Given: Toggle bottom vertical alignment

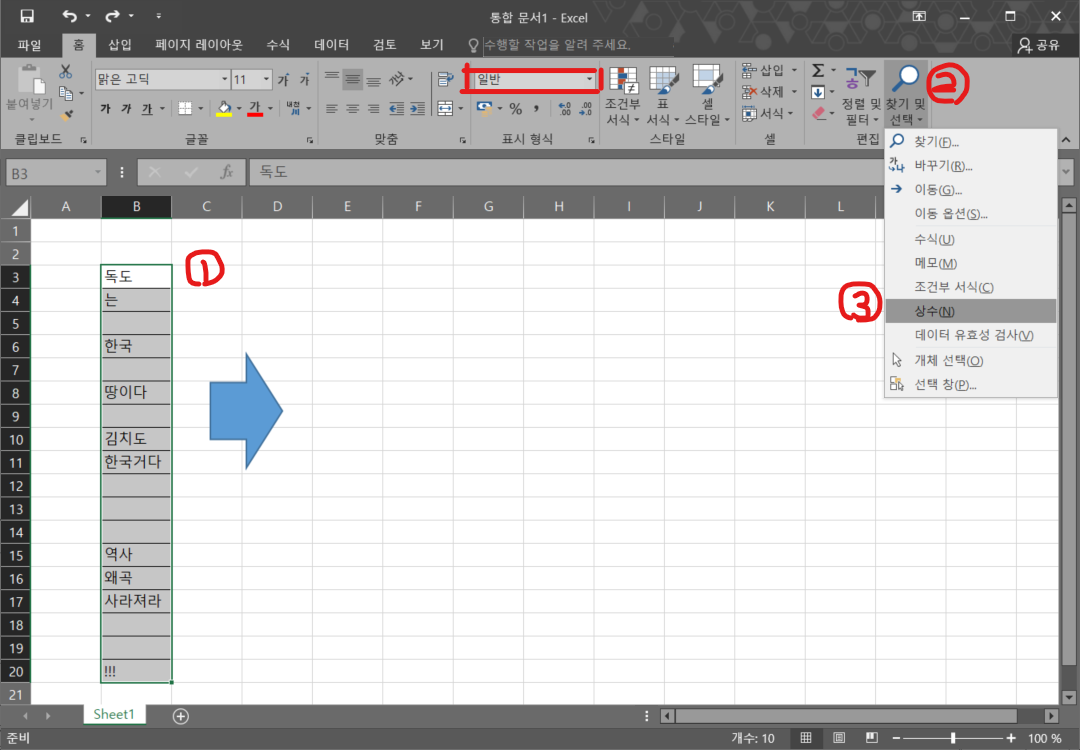Looking at the screenshot, I should click(x=373, y=80).
